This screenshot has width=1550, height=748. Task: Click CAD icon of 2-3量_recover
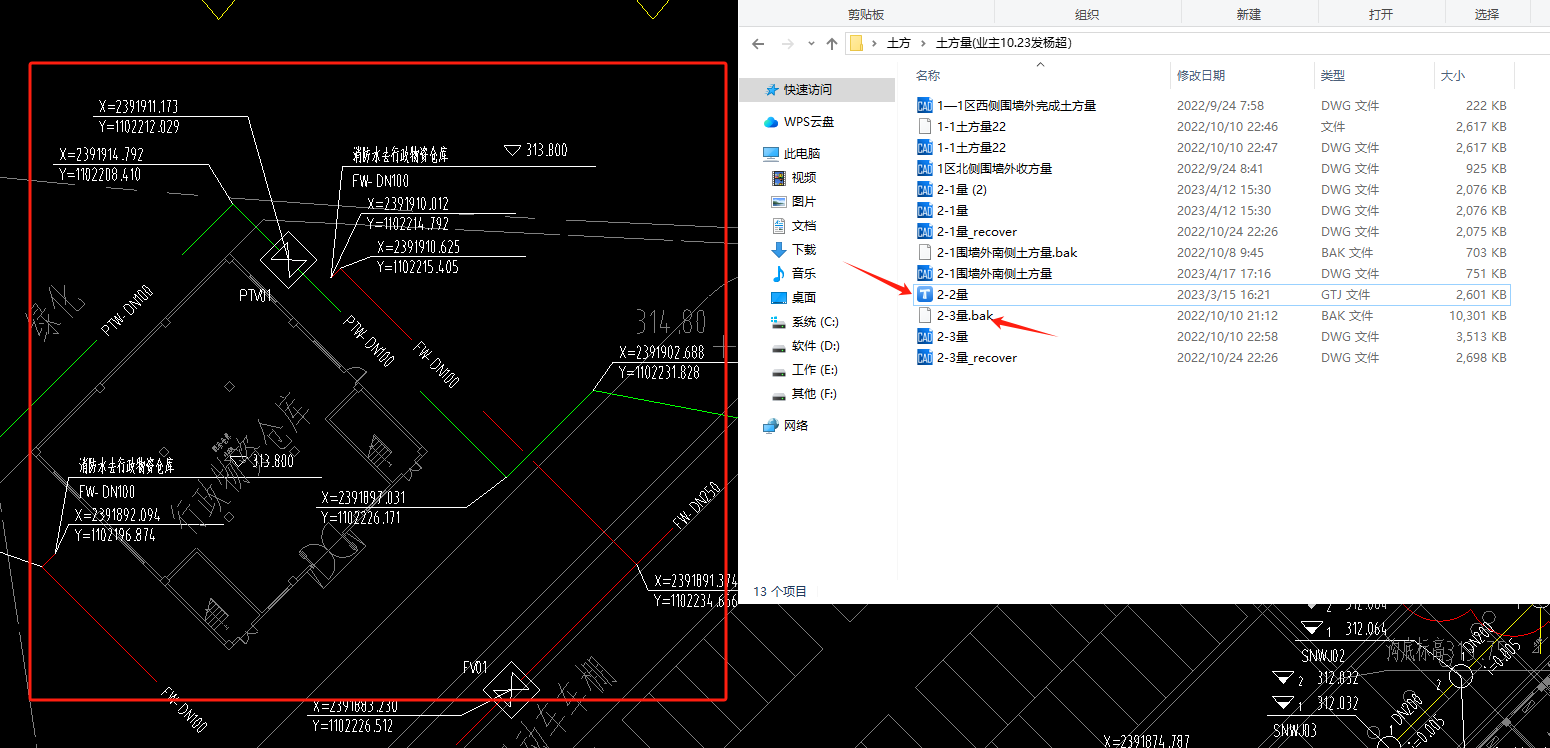925,357
